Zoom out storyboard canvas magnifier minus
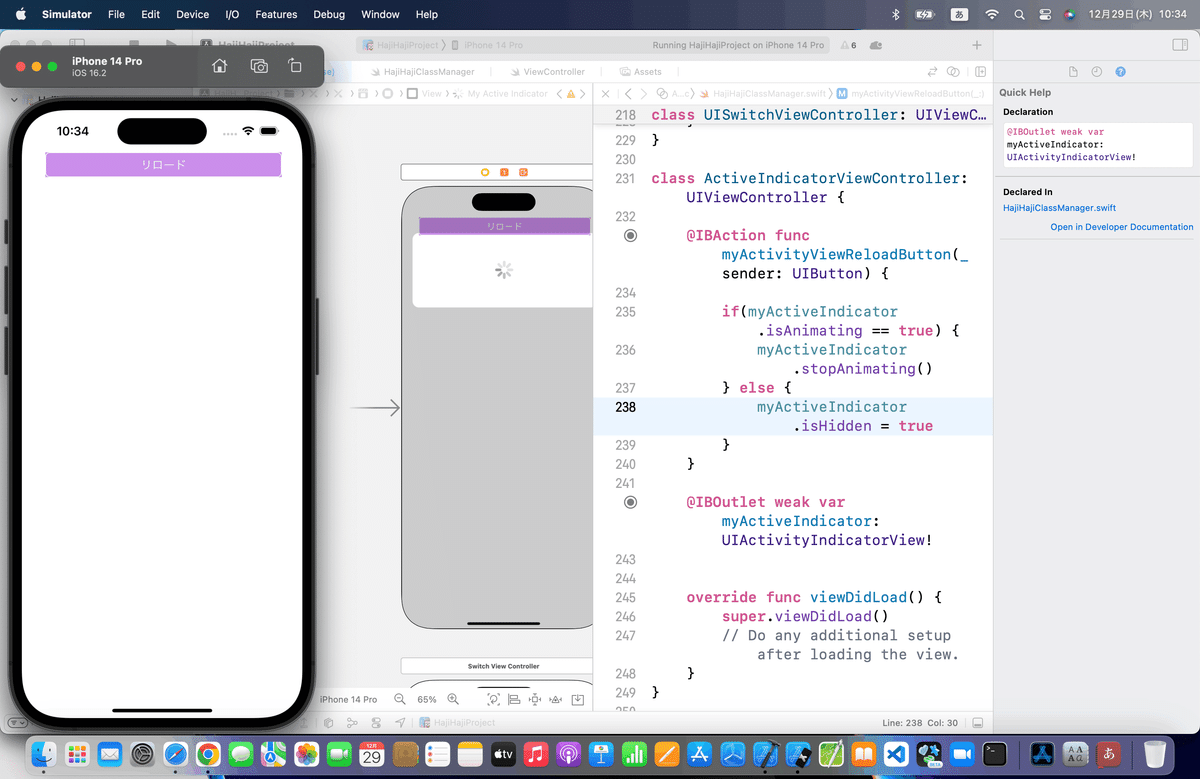 tap(400, 699)
